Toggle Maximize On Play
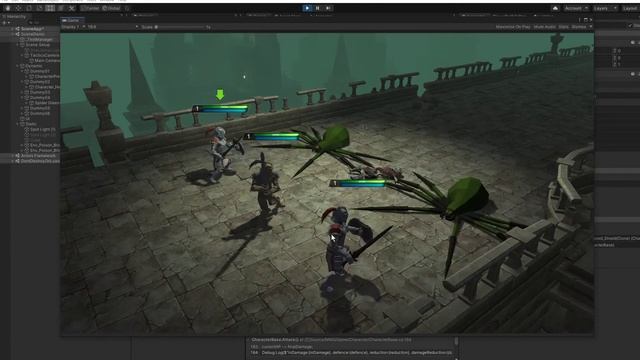Image resolution: width=640 pixels, height=360 pixels. (513, 27)
